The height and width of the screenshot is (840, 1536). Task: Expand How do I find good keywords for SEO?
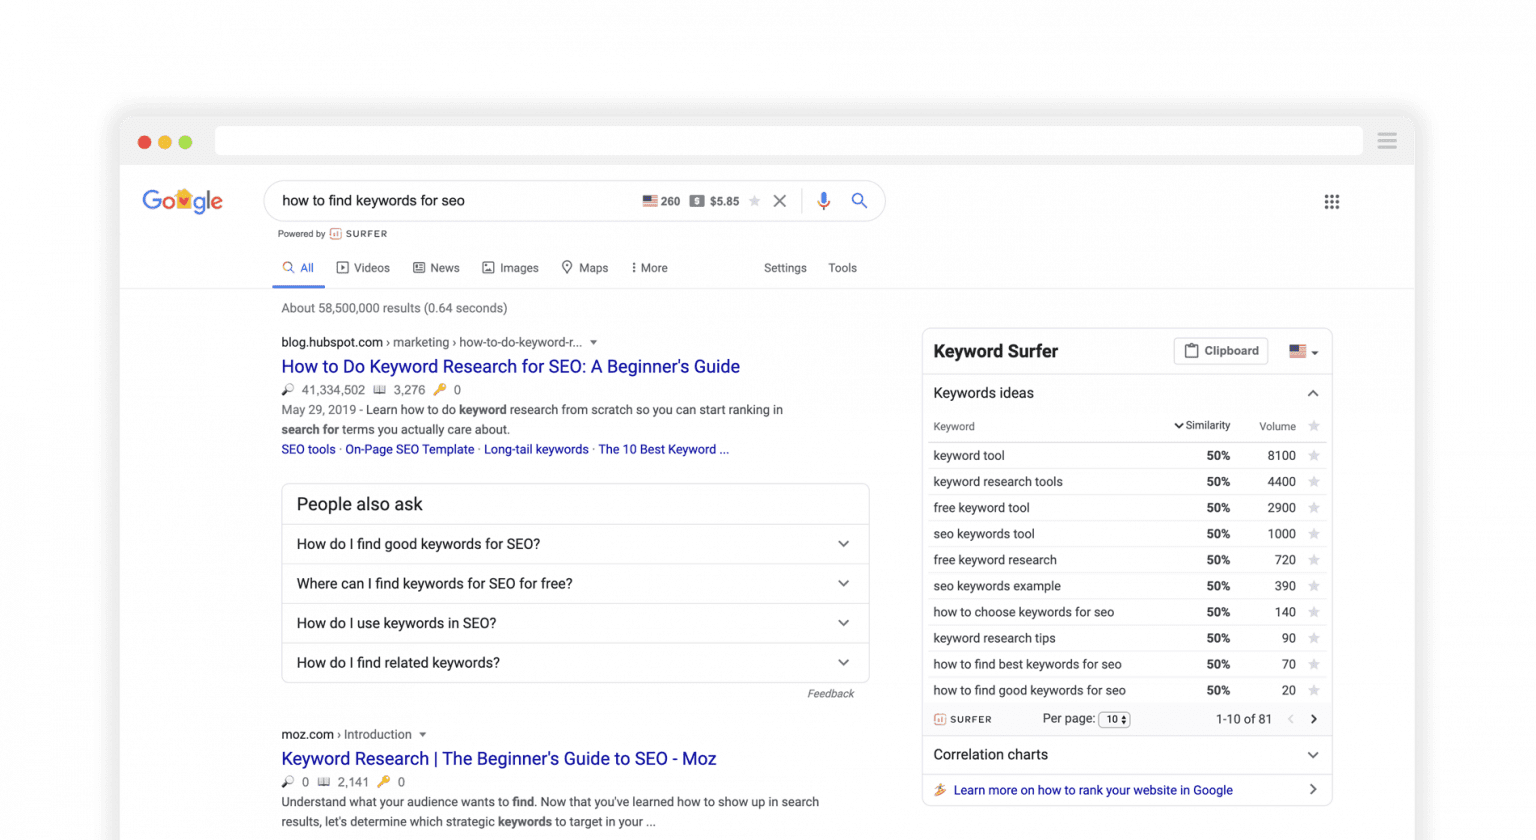tap(575, 544)
